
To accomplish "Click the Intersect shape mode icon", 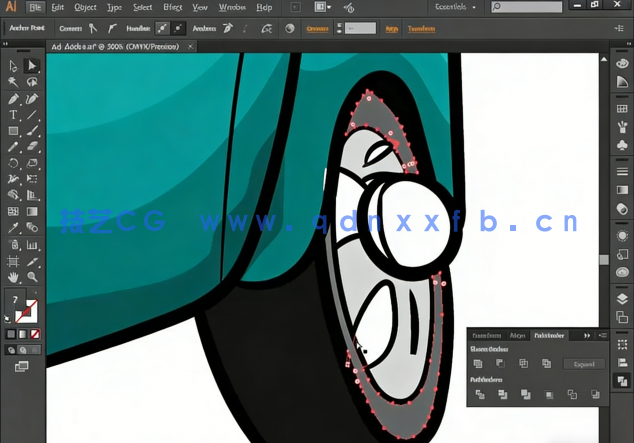I will 523,363.
